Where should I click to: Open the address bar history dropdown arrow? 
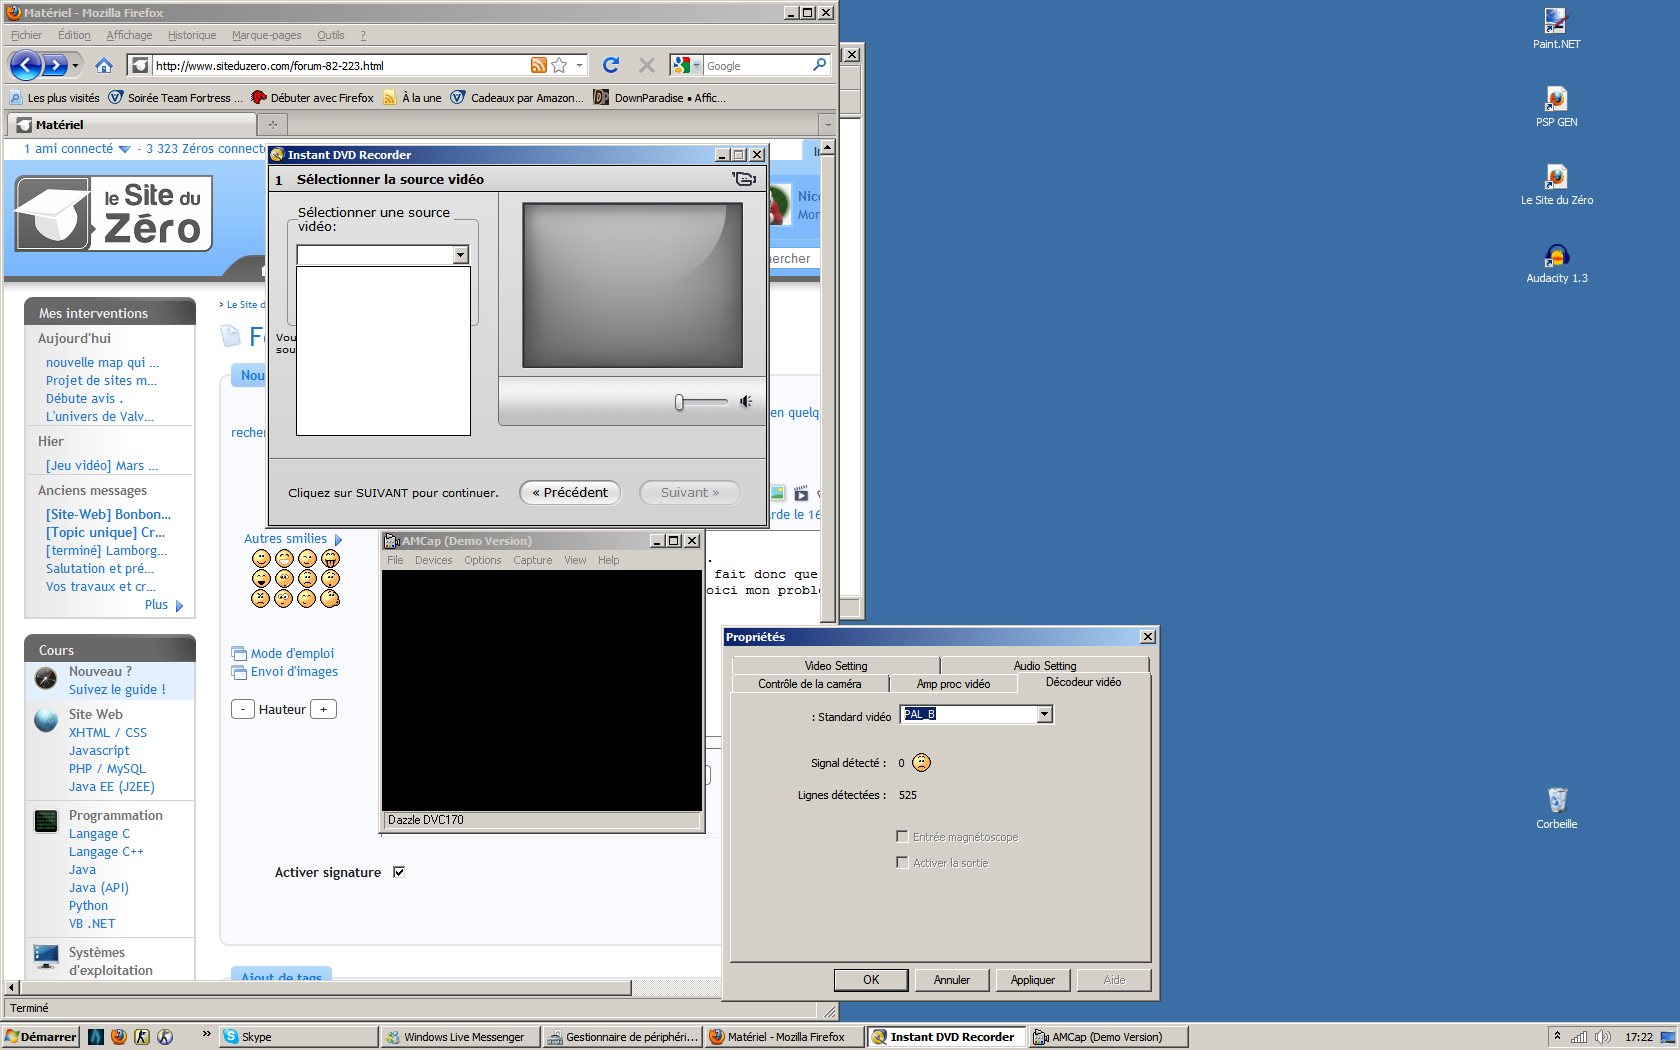[579, 65]
